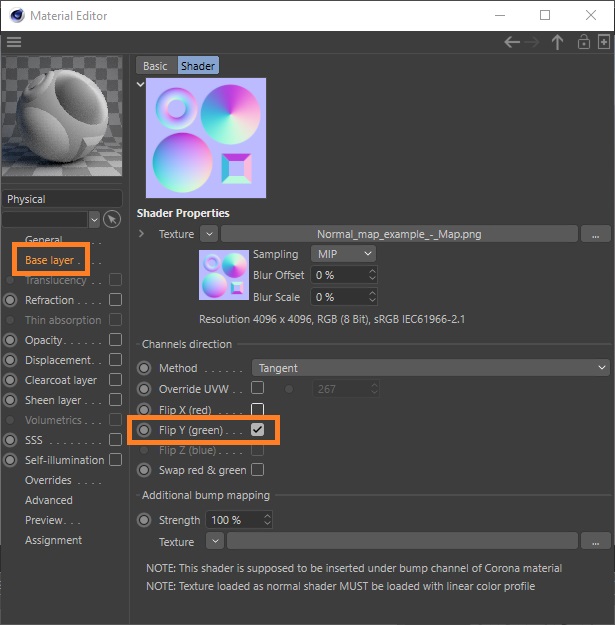Click the Normal_map_example_-_Map.png texture button

pos(398,234)
